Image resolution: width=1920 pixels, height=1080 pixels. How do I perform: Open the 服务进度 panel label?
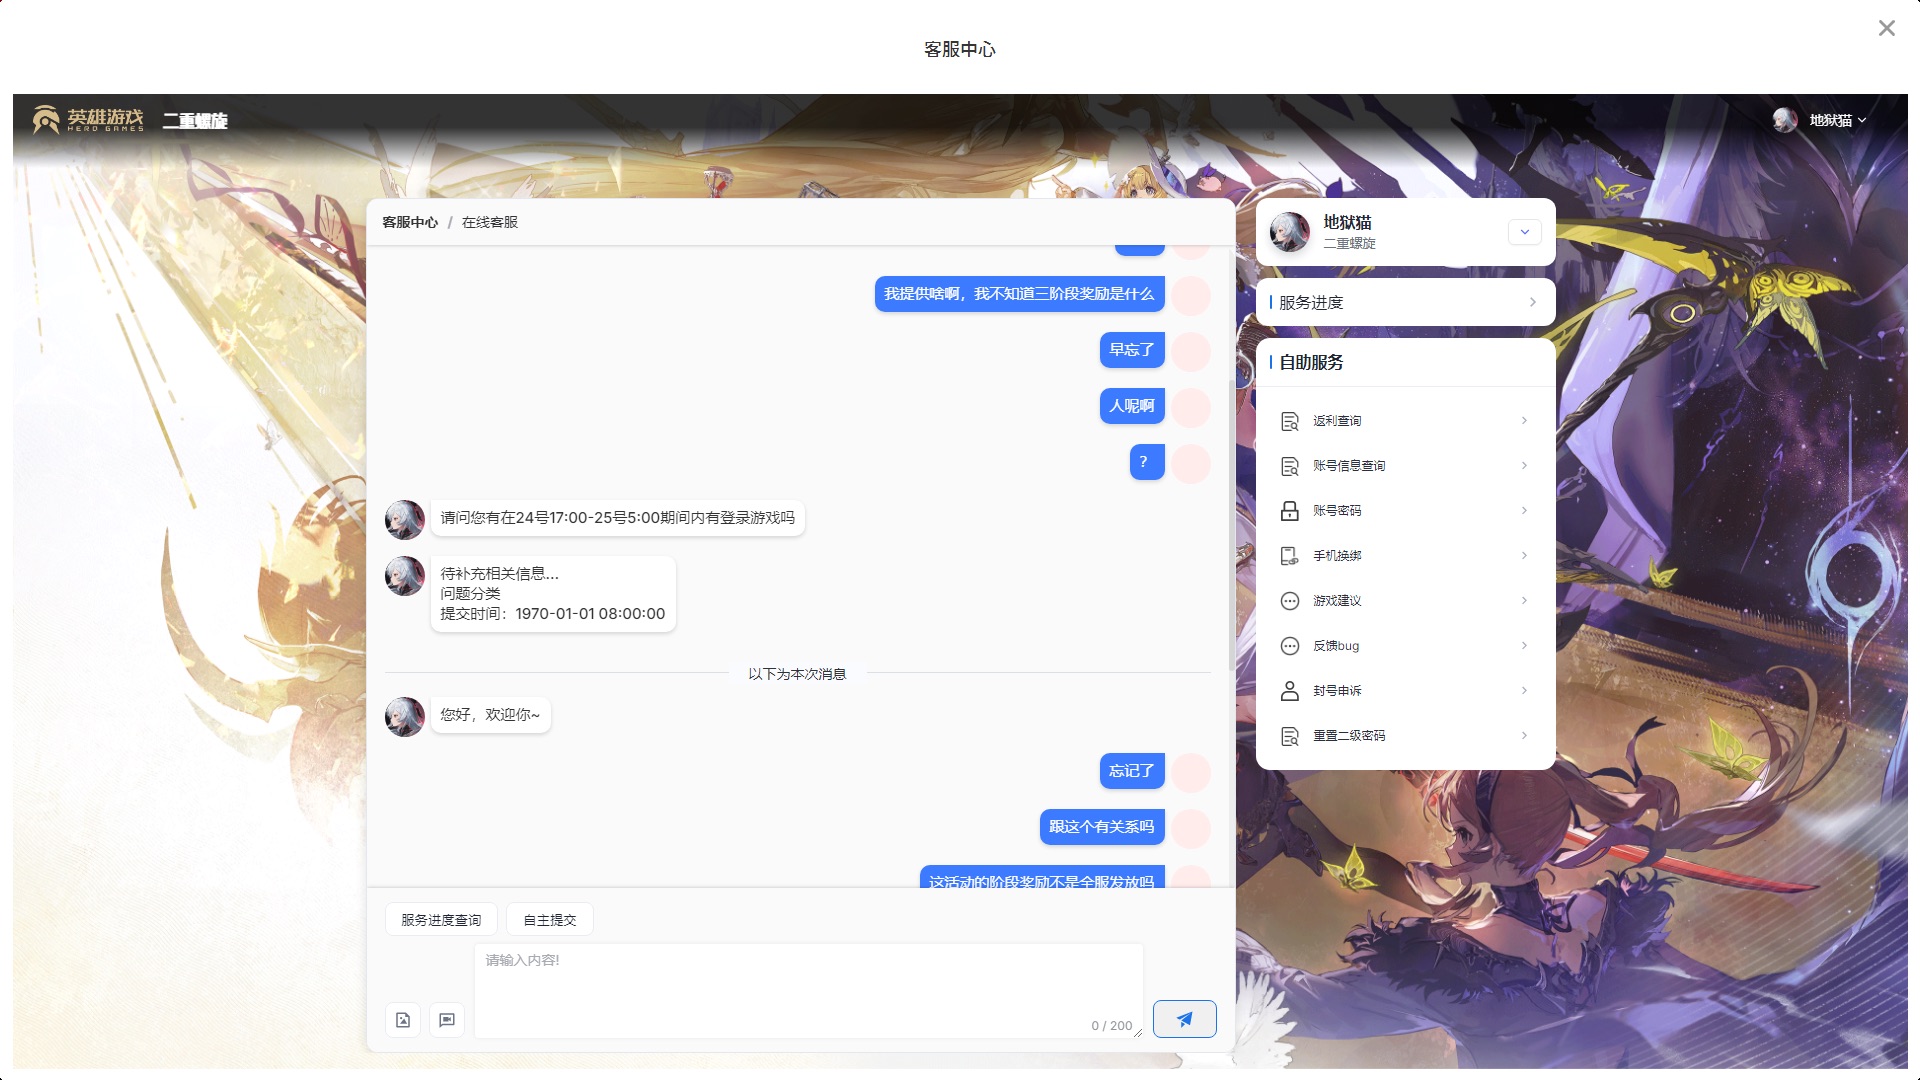(1311, 302)
